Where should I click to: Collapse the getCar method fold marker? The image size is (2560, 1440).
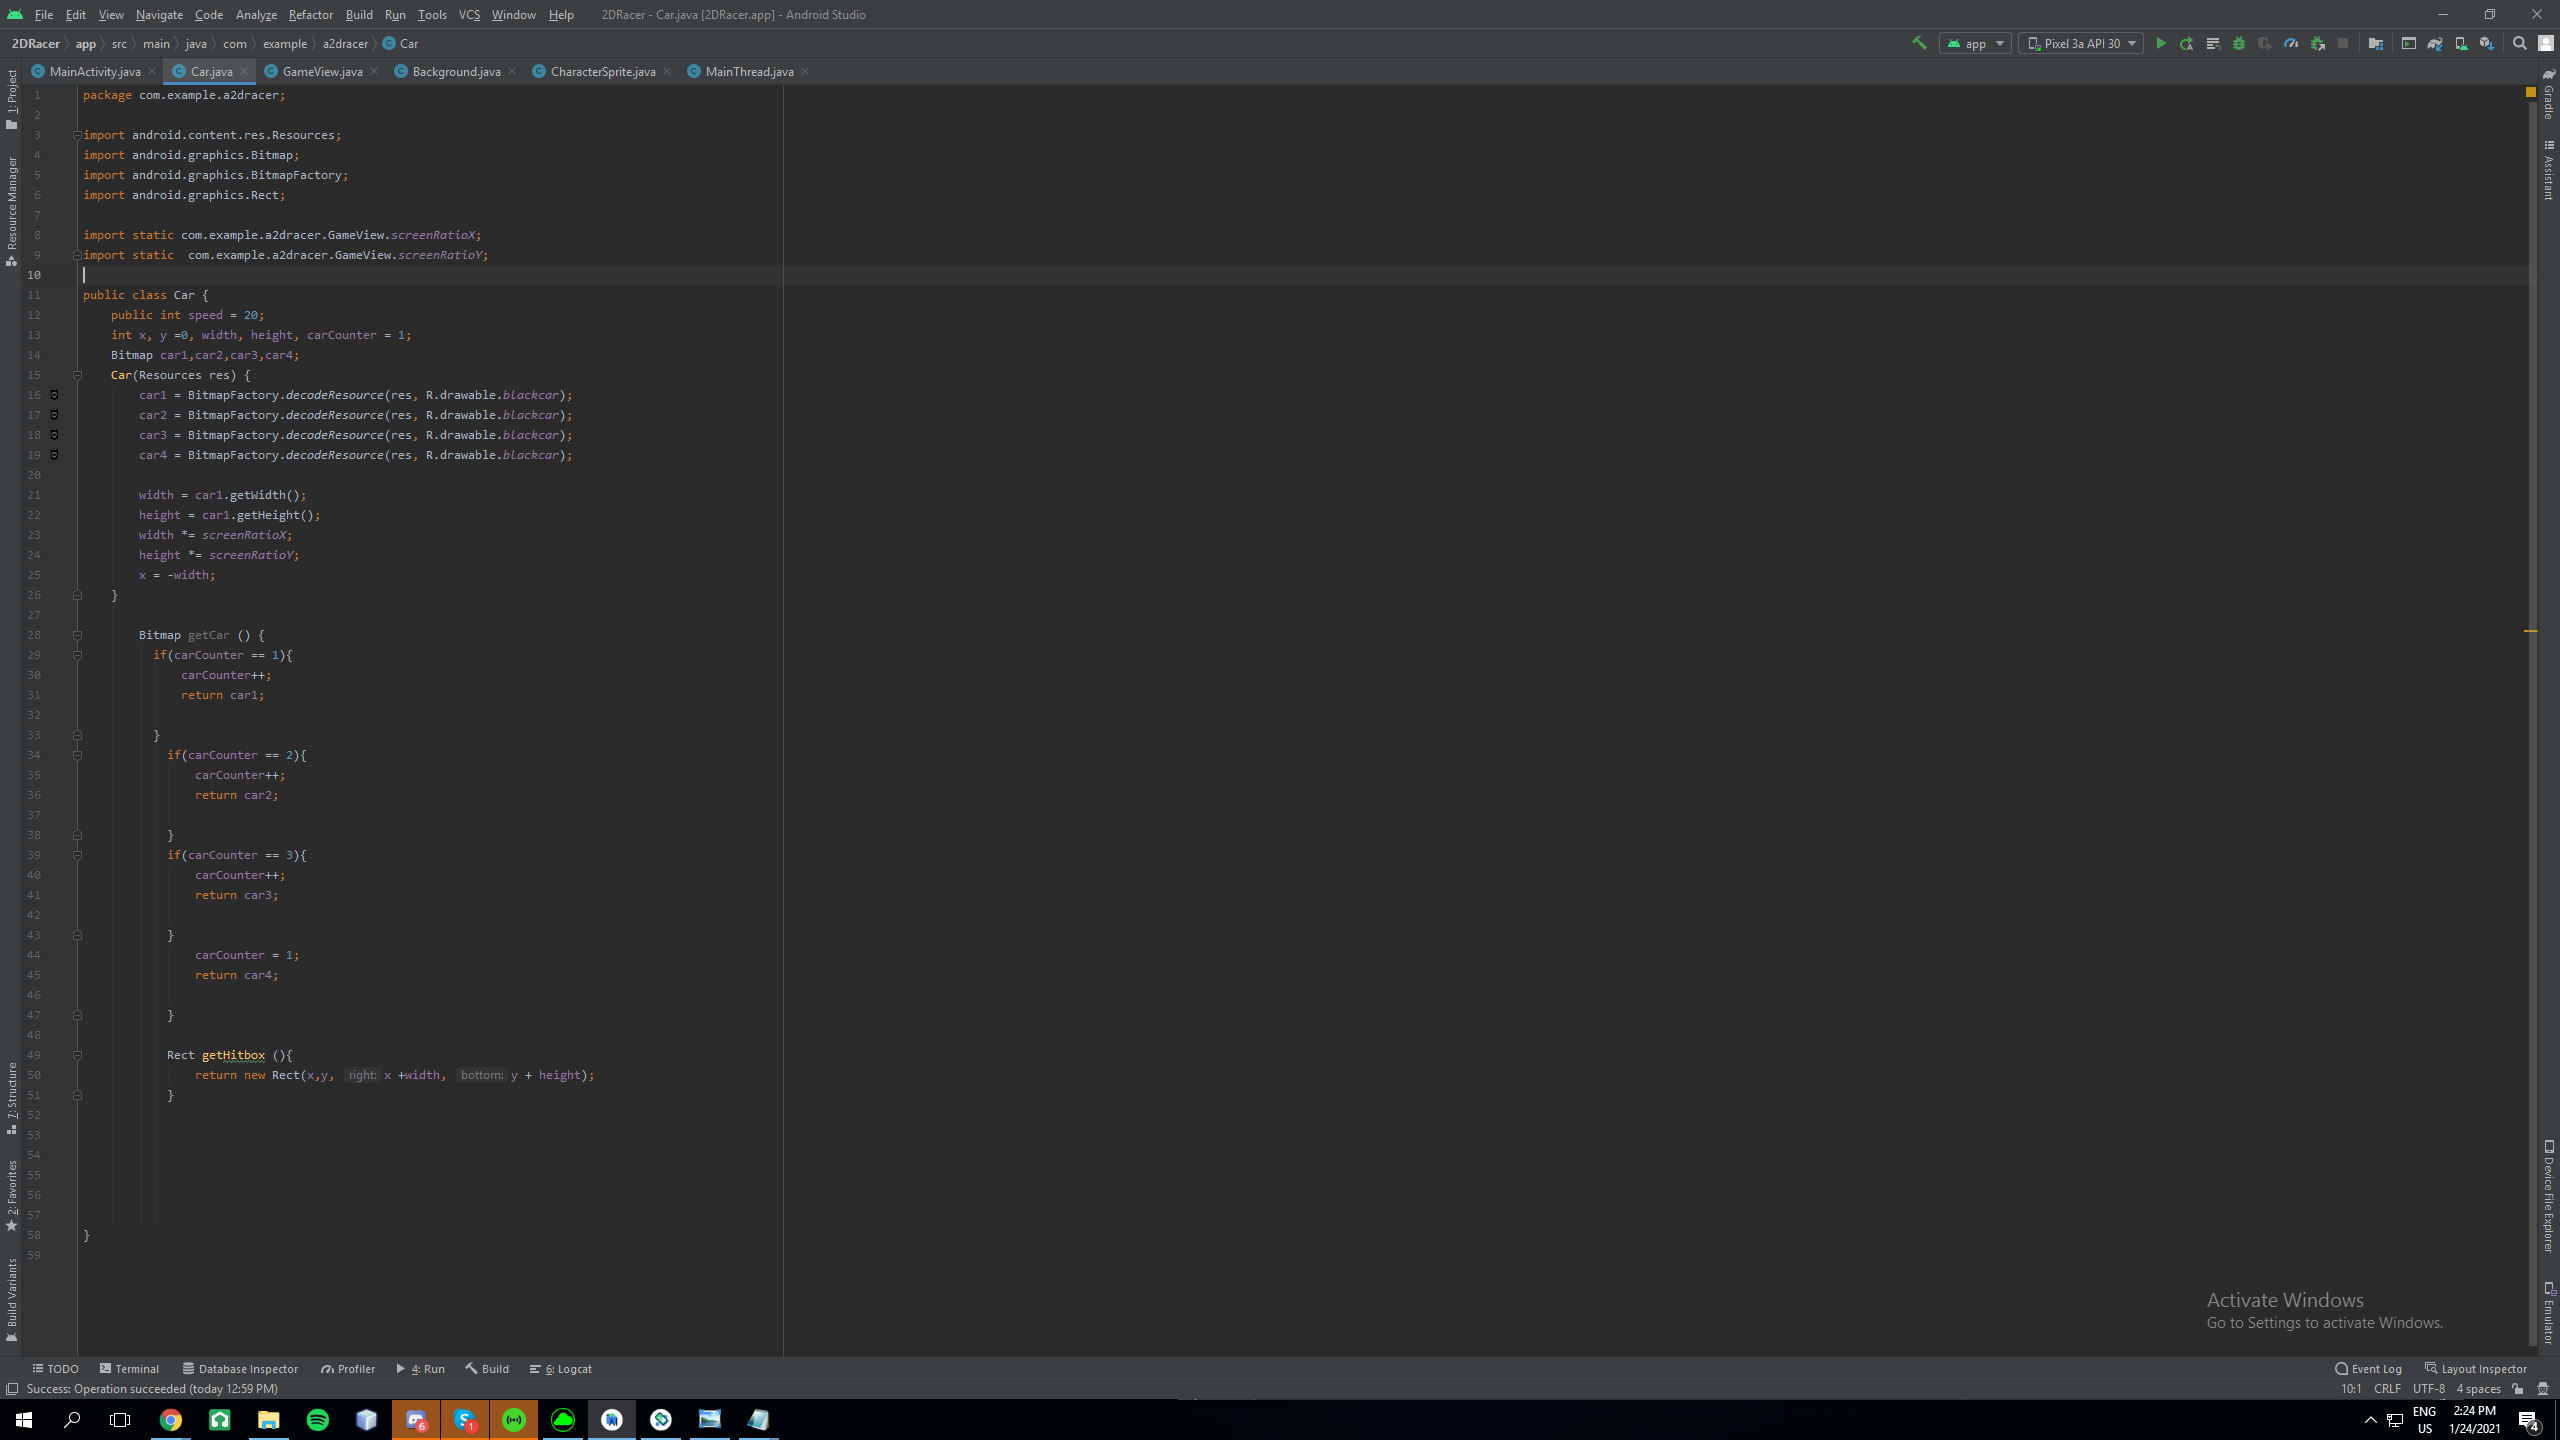coord(77,635)
